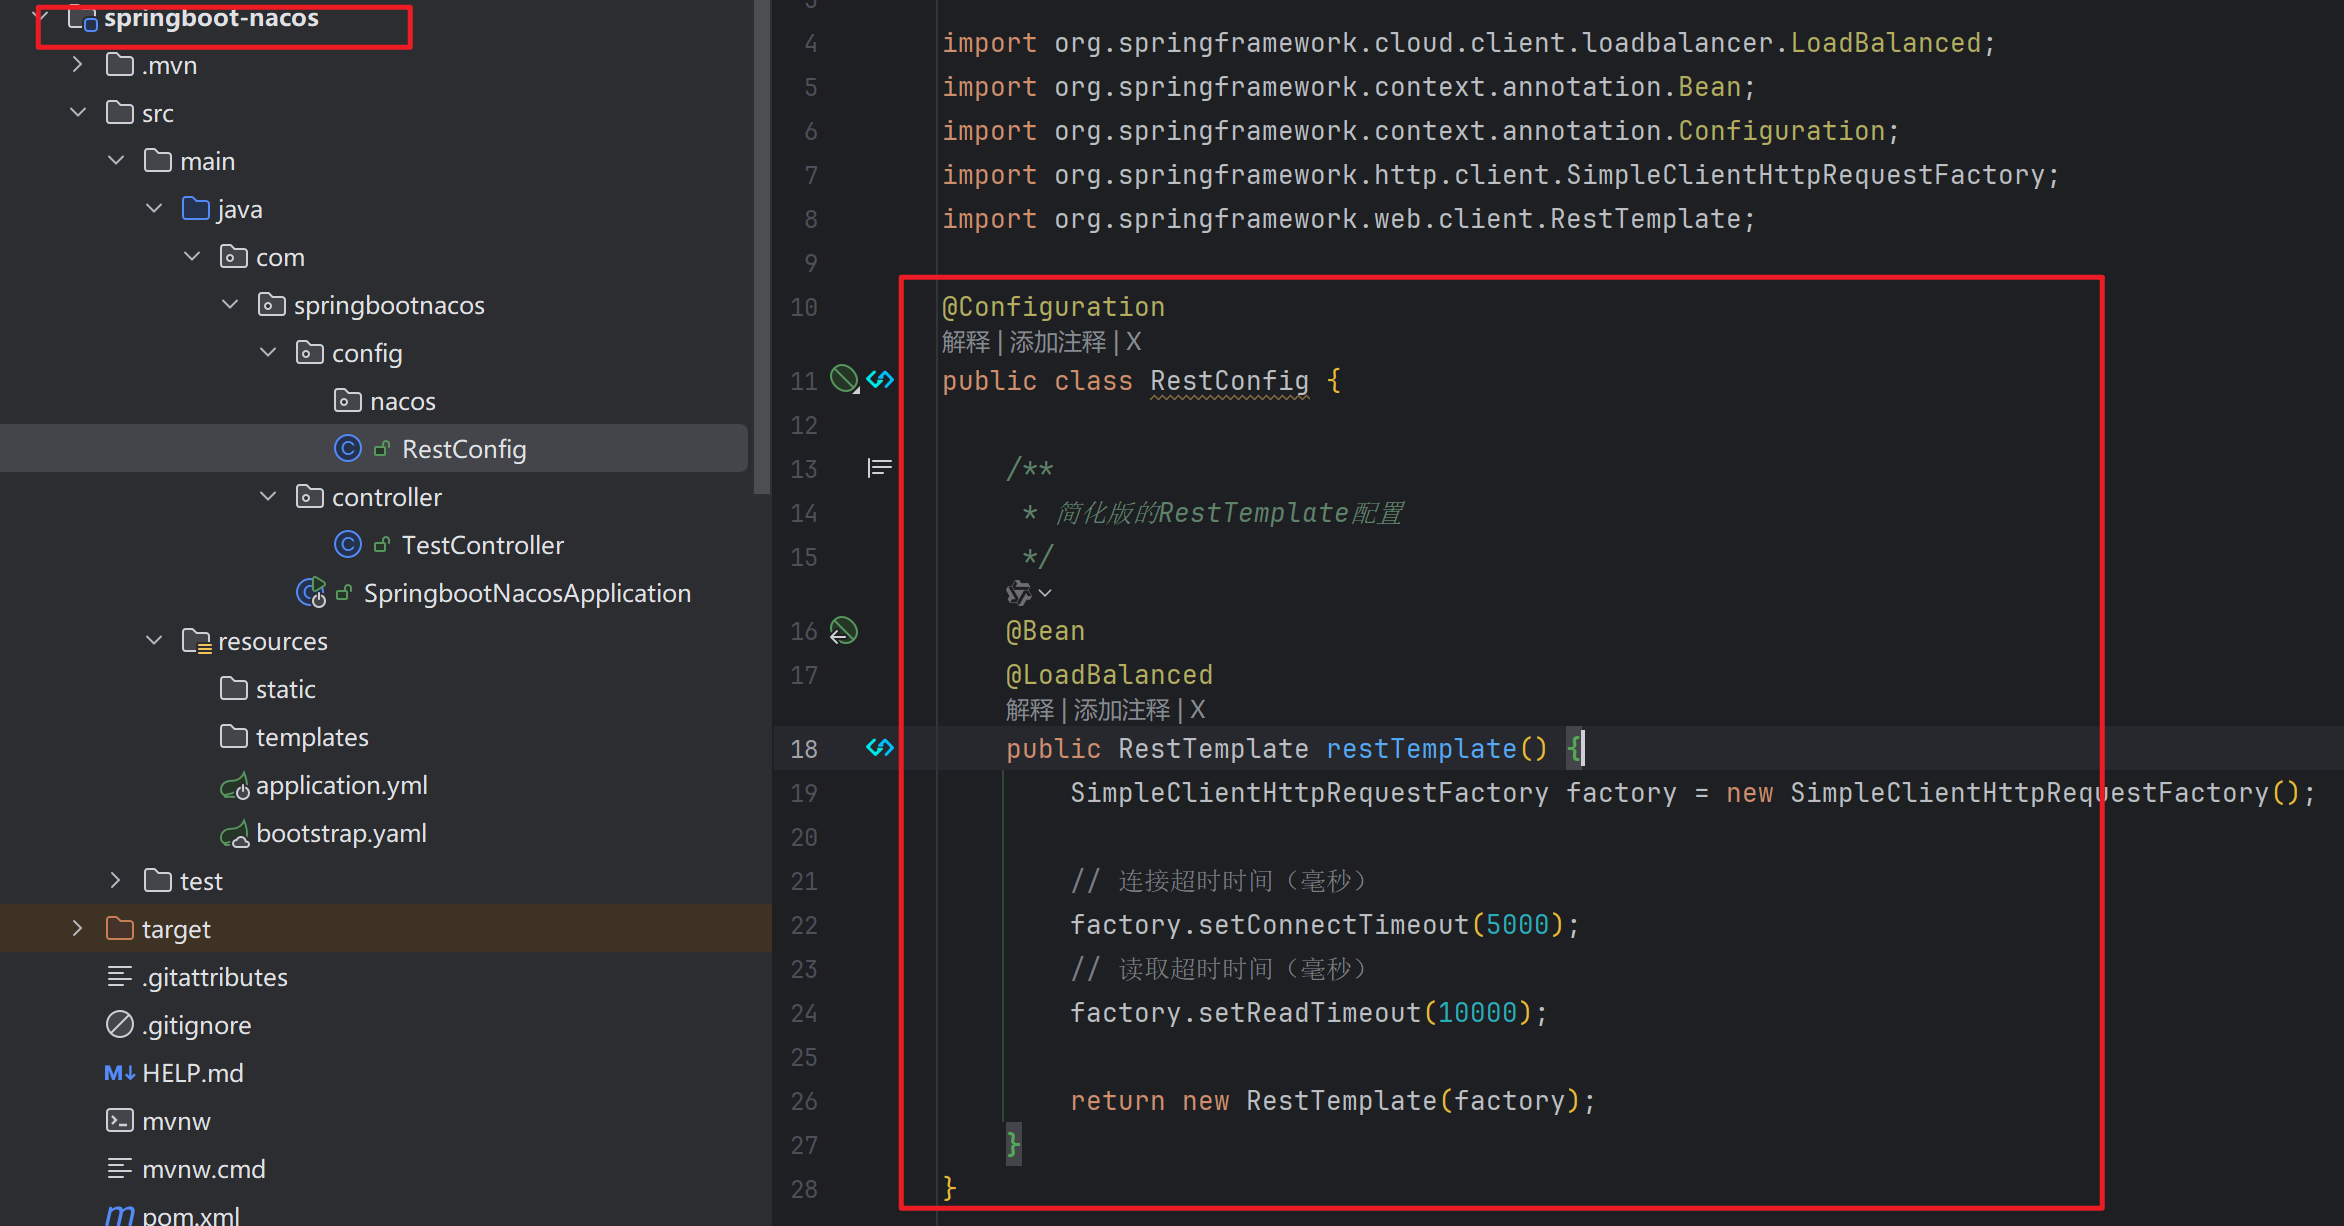This screenshot has width=2344, height=1226.
Task: Click the Spring bean navigation icon on line 16
Action: (x=844, y=631)
